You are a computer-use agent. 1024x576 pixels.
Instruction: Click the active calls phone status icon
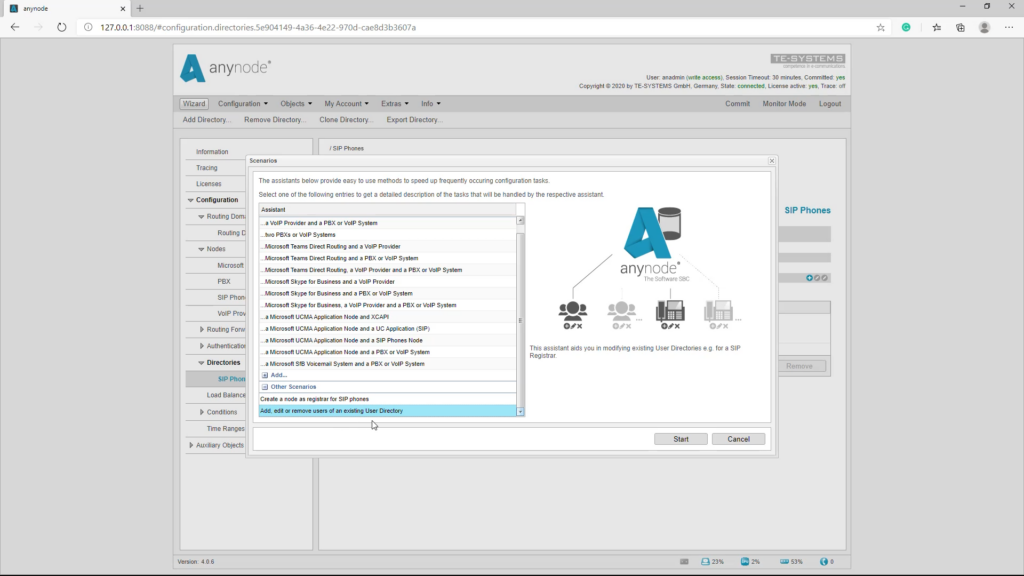click(x=824, y=562)
